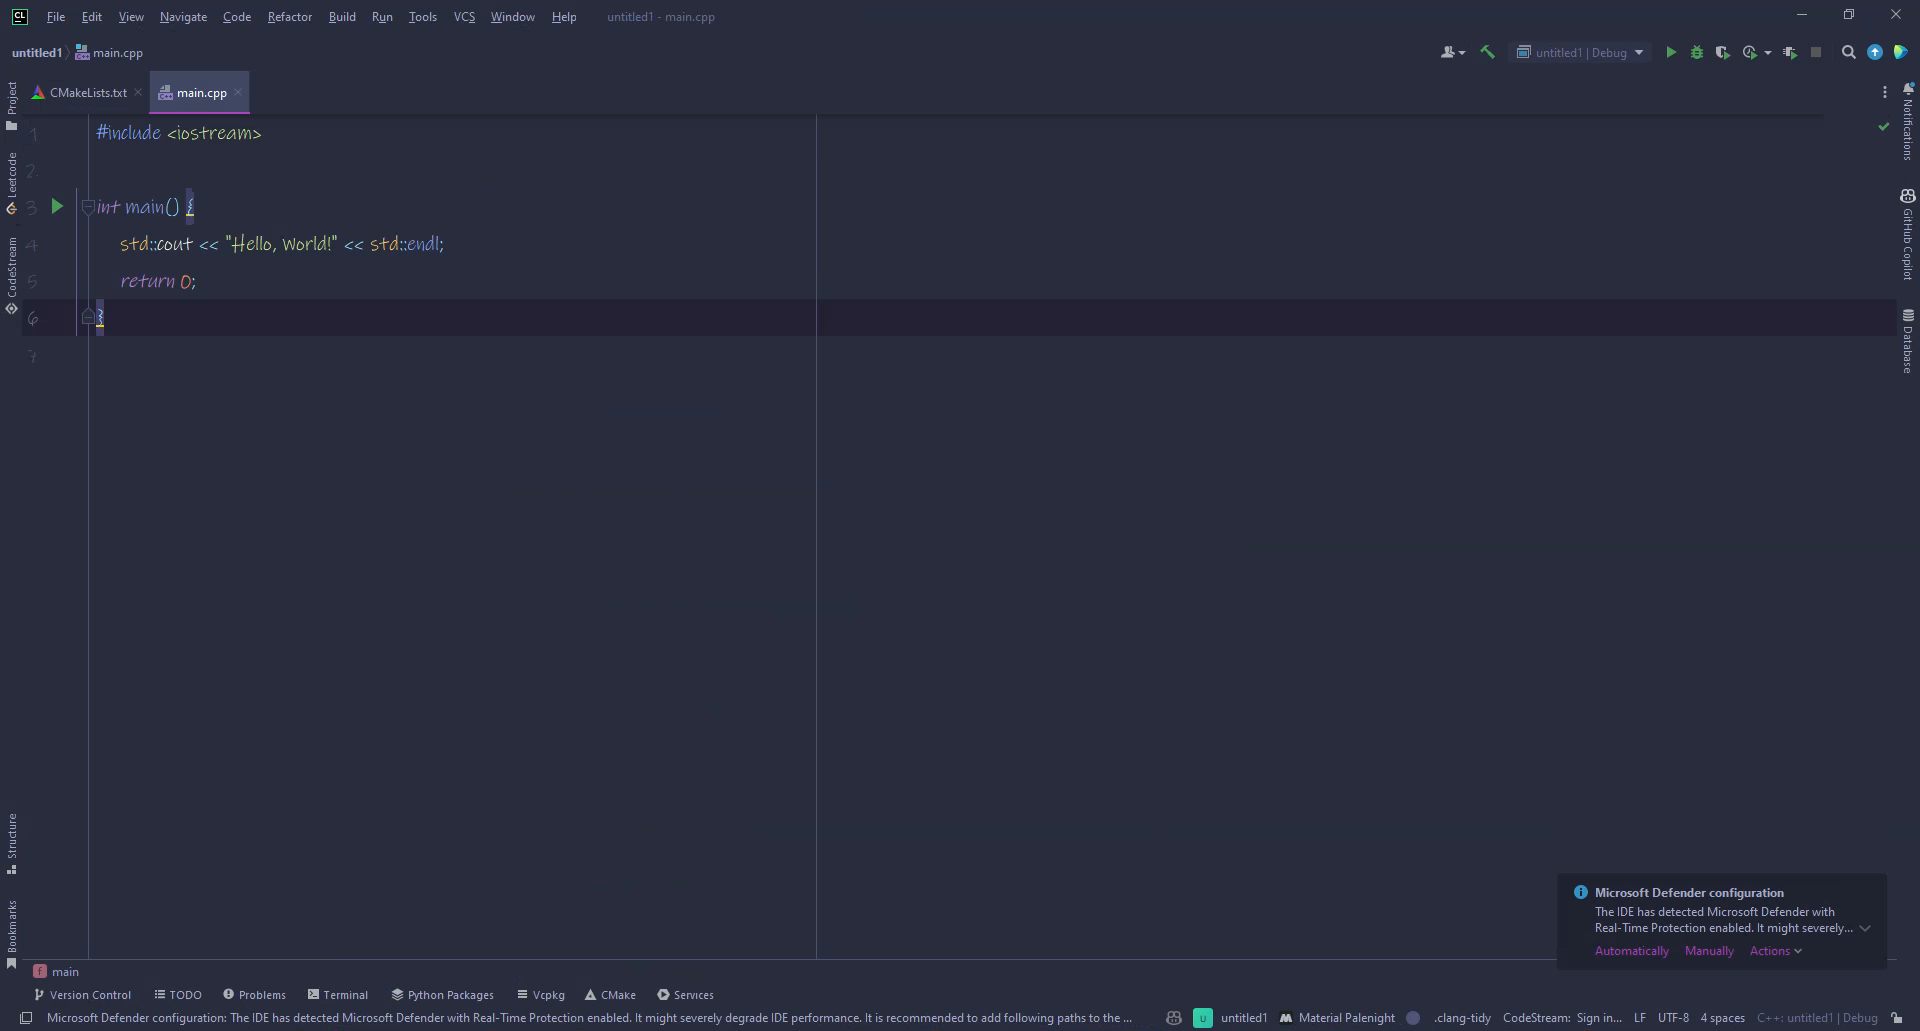Start debugging with the green bug icon

1697,53
